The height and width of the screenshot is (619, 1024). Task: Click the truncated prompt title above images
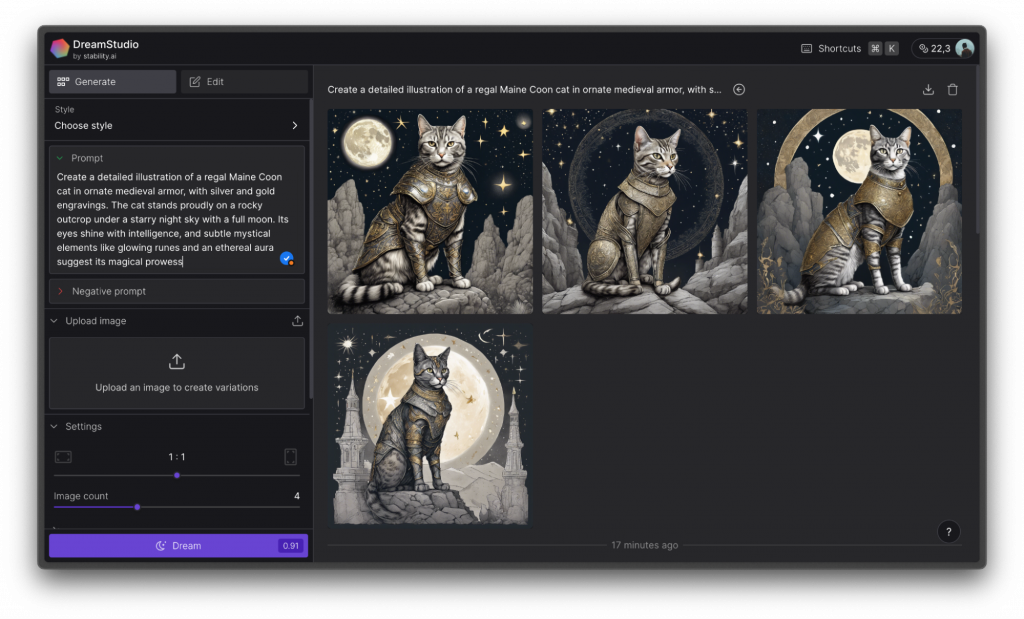[524, 89]
